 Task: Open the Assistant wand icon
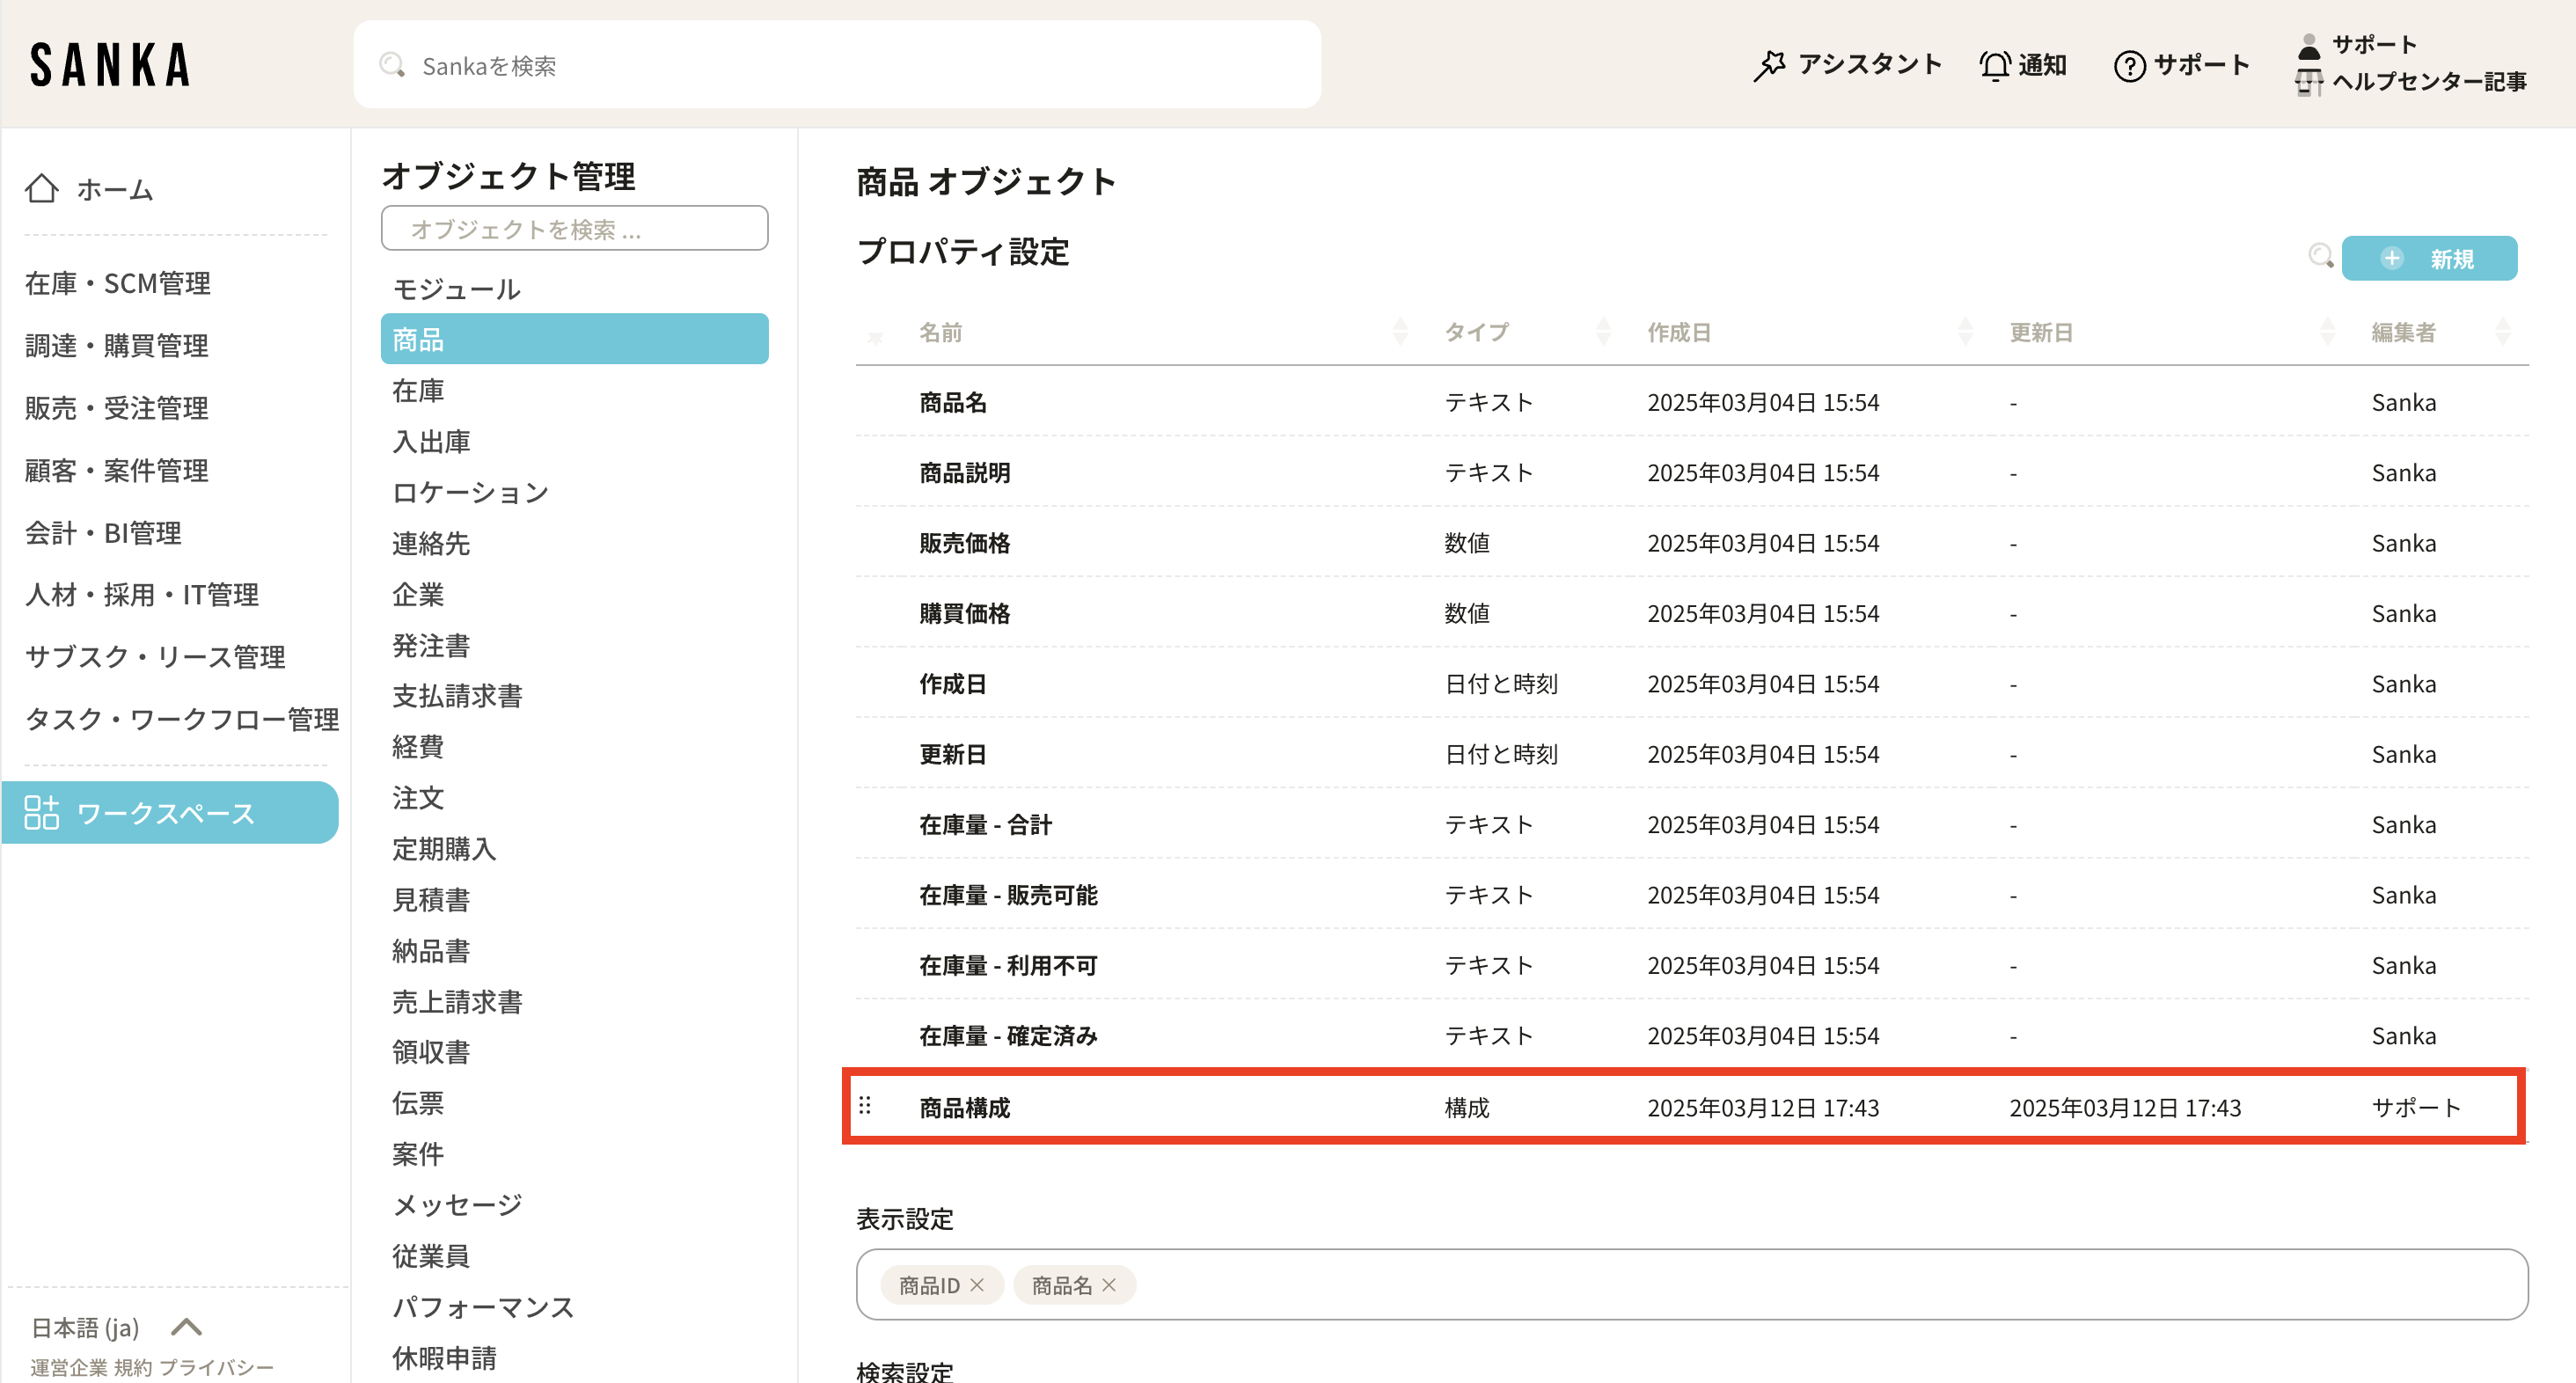click(1768, 65)
